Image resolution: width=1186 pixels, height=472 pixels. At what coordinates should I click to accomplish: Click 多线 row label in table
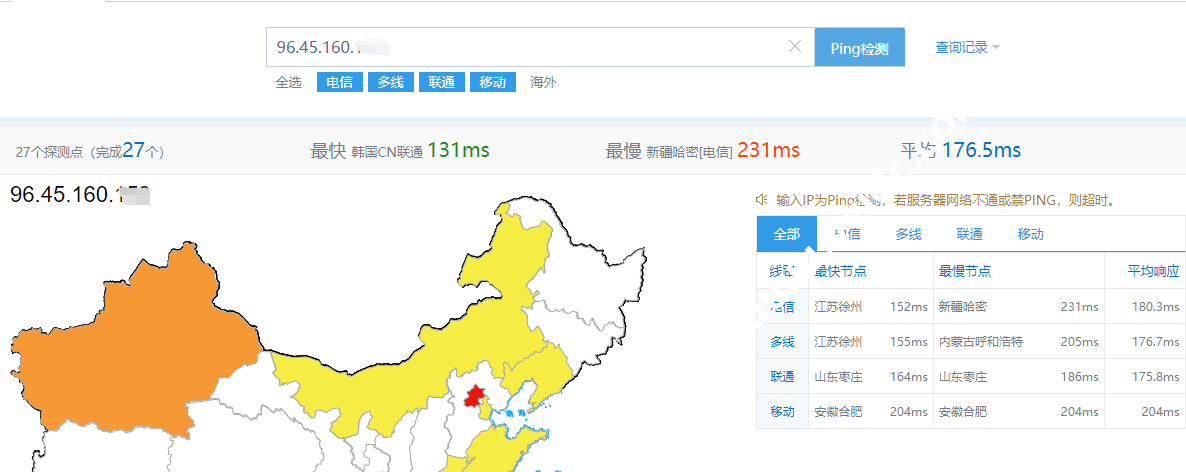pos(783,342)
